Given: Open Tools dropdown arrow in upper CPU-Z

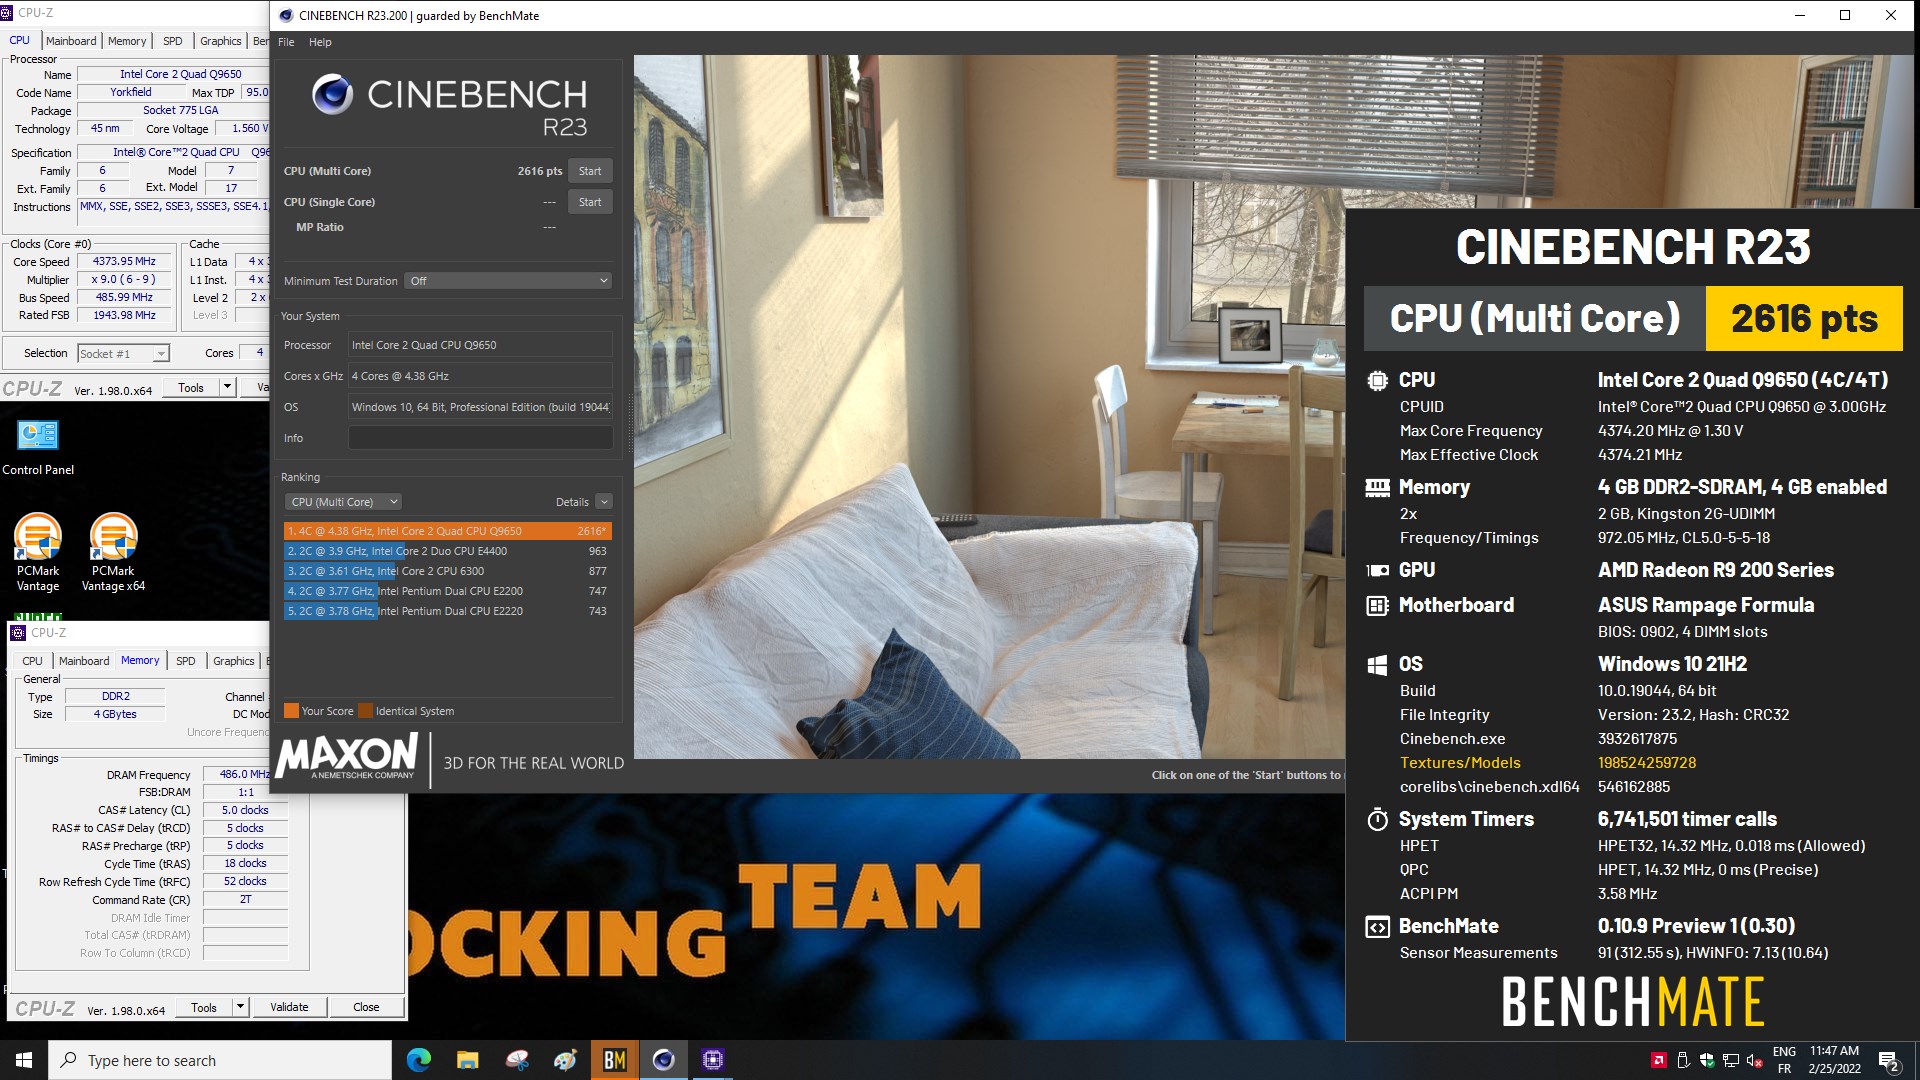Looking at the screenshot, I should (227, 387).
